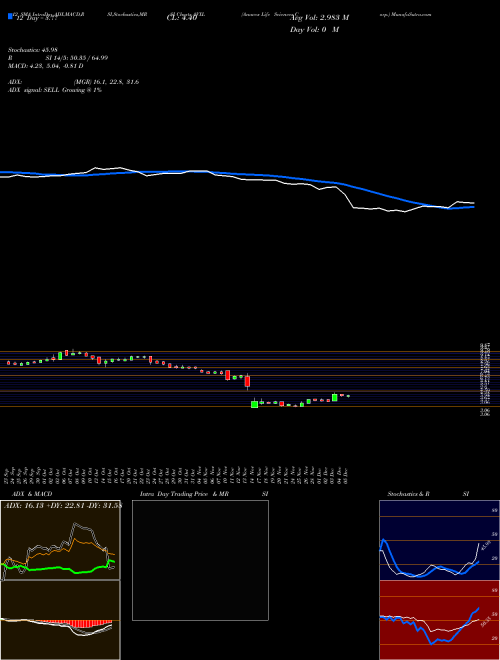Click the MACD histogram red bars
The image size is (500, 660).
click(76, 624)
